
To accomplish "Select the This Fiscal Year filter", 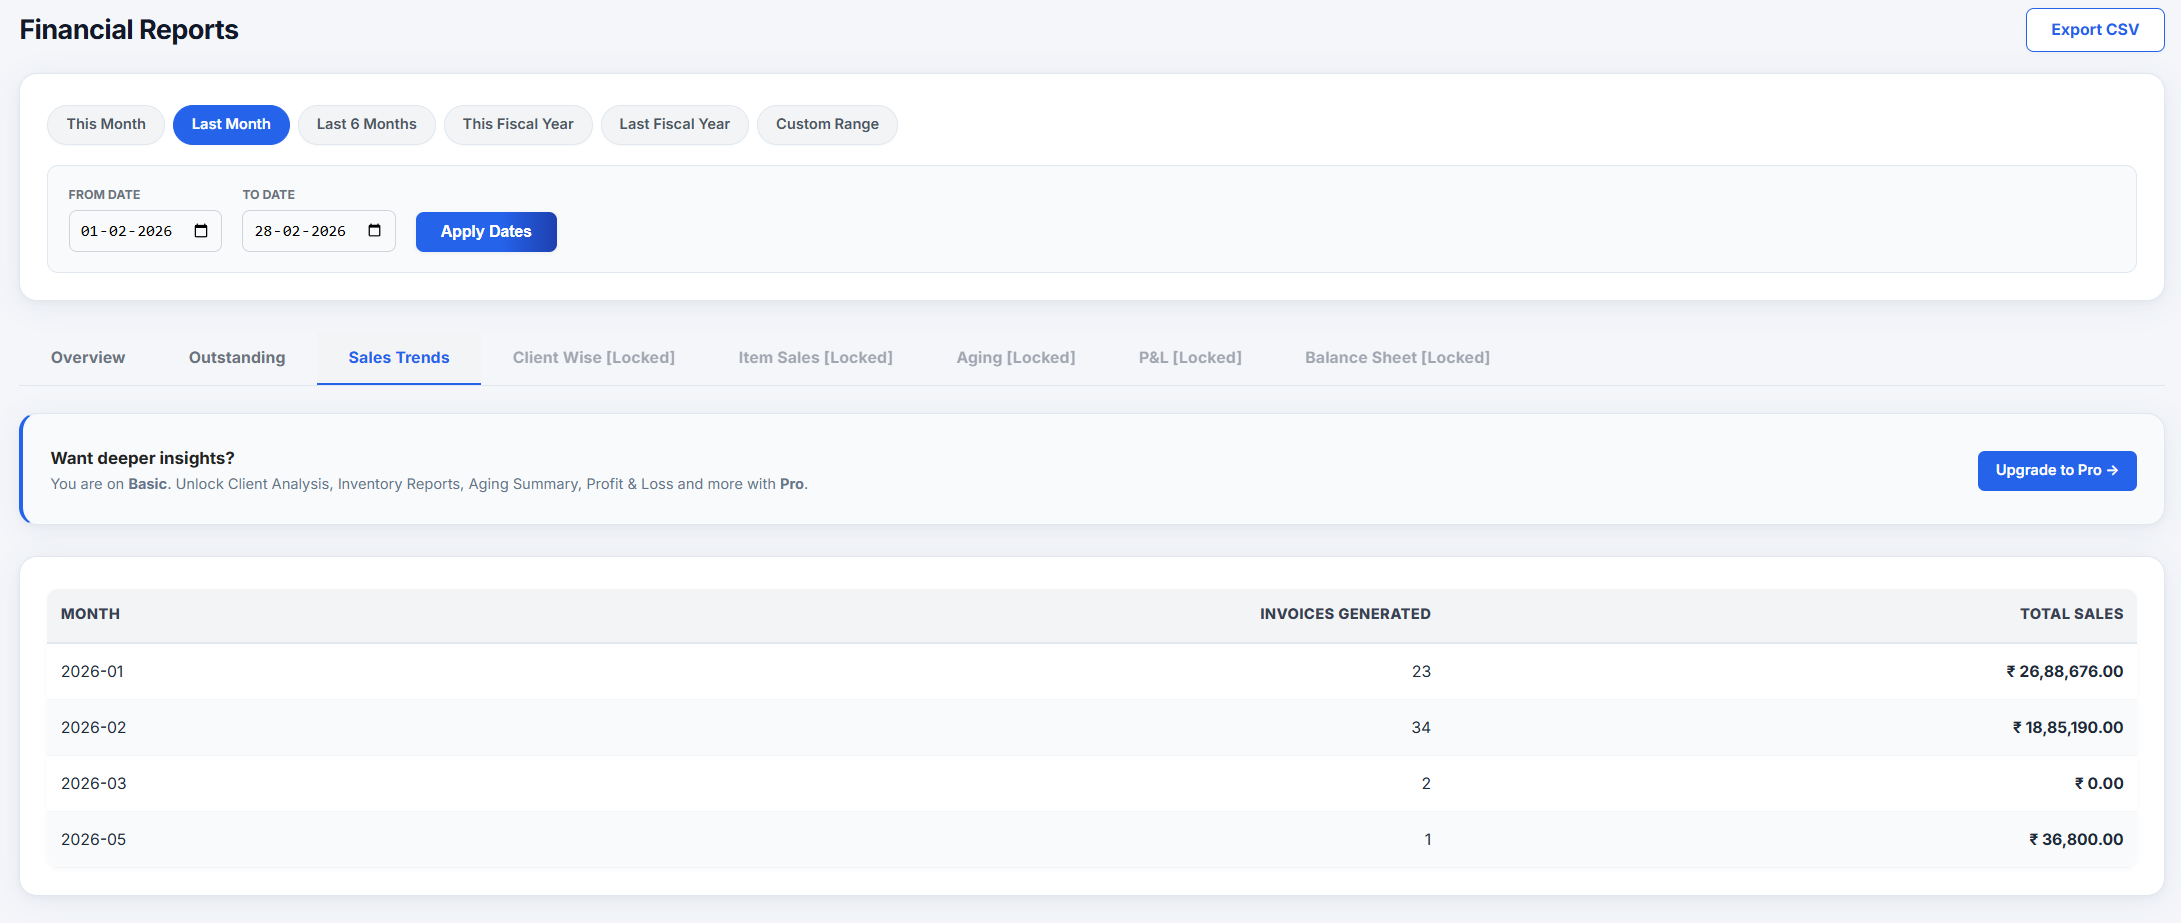I will [518, 124].
